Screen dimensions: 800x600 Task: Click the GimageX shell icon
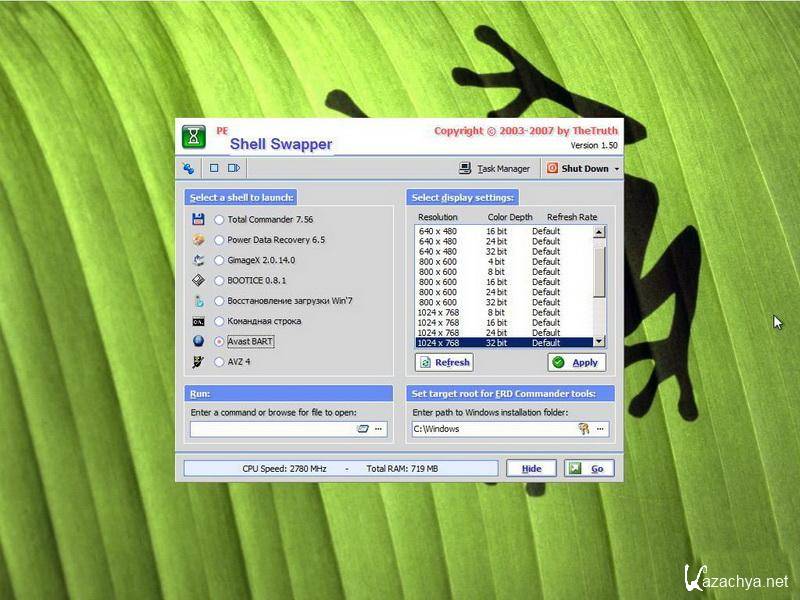[198, 260]
